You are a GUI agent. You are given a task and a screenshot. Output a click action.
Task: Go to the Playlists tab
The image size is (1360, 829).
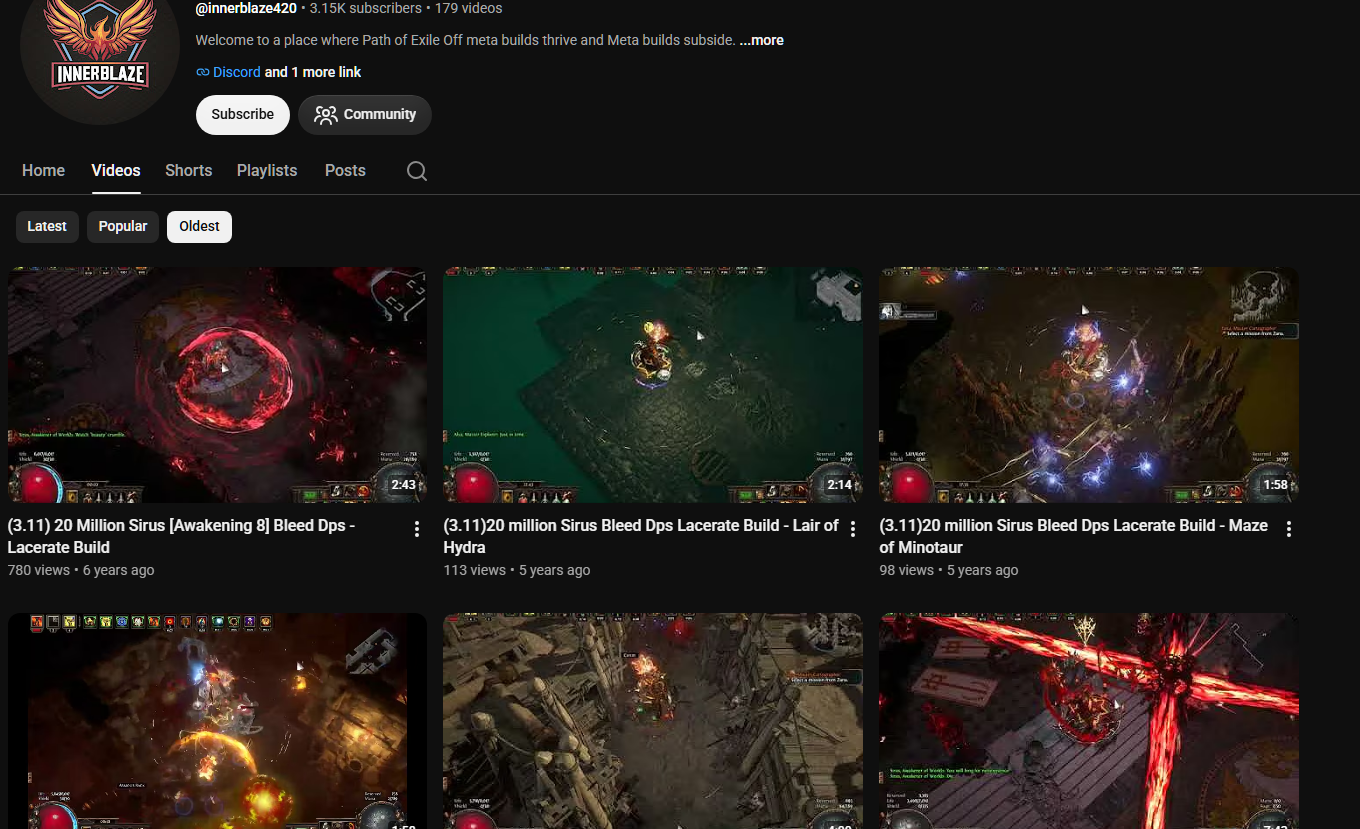coord(267,171)
